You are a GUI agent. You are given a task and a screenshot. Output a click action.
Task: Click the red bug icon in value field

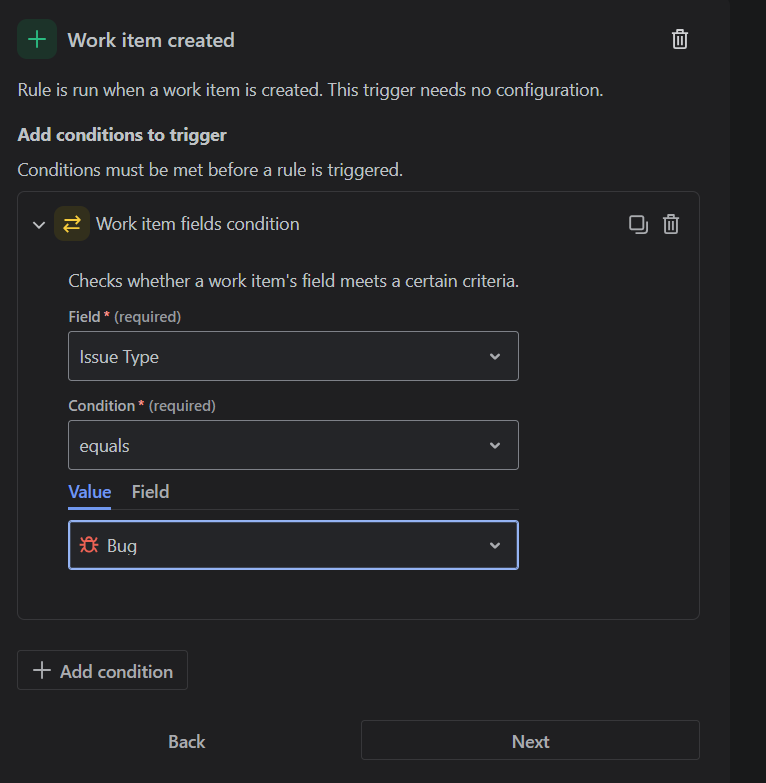[89, 545]
